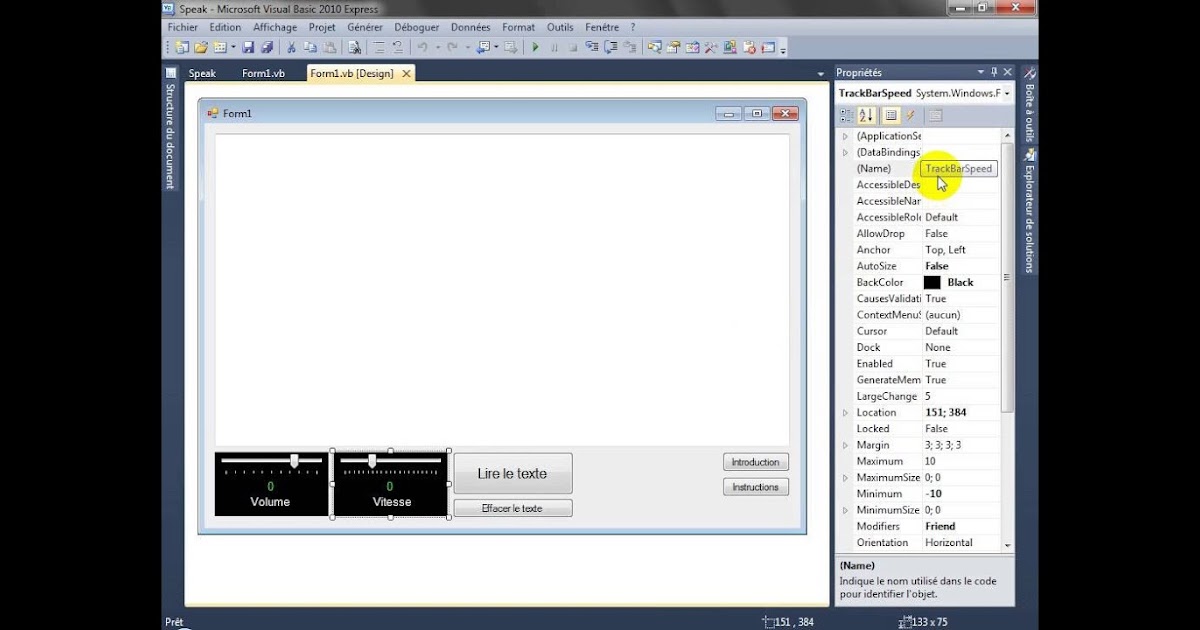Expand the Margin property node
This screenshot has width=1200, height=630.
point(845,445)
